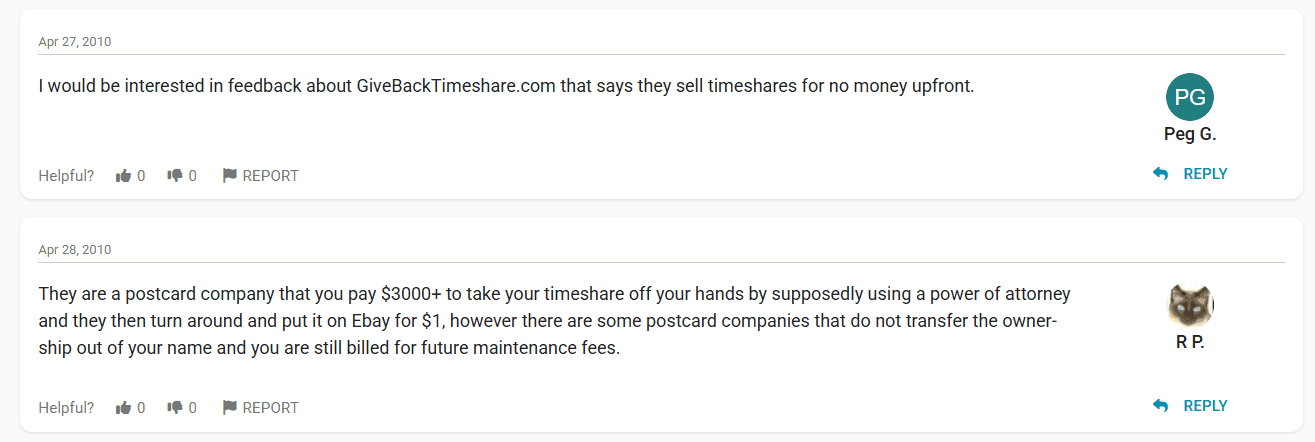
Task: Click flag icon on Peg G.'s comment
Action: [229, 176]
